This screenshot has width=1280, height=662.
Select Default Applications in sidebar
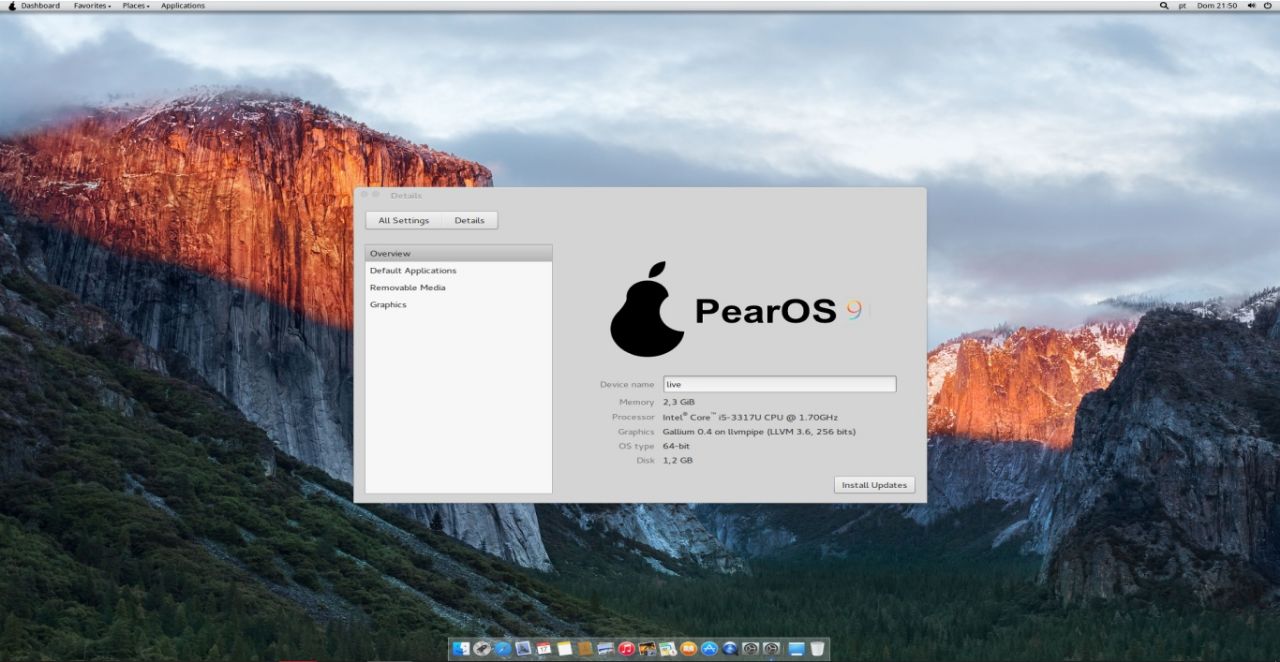(x=458, y=270)
